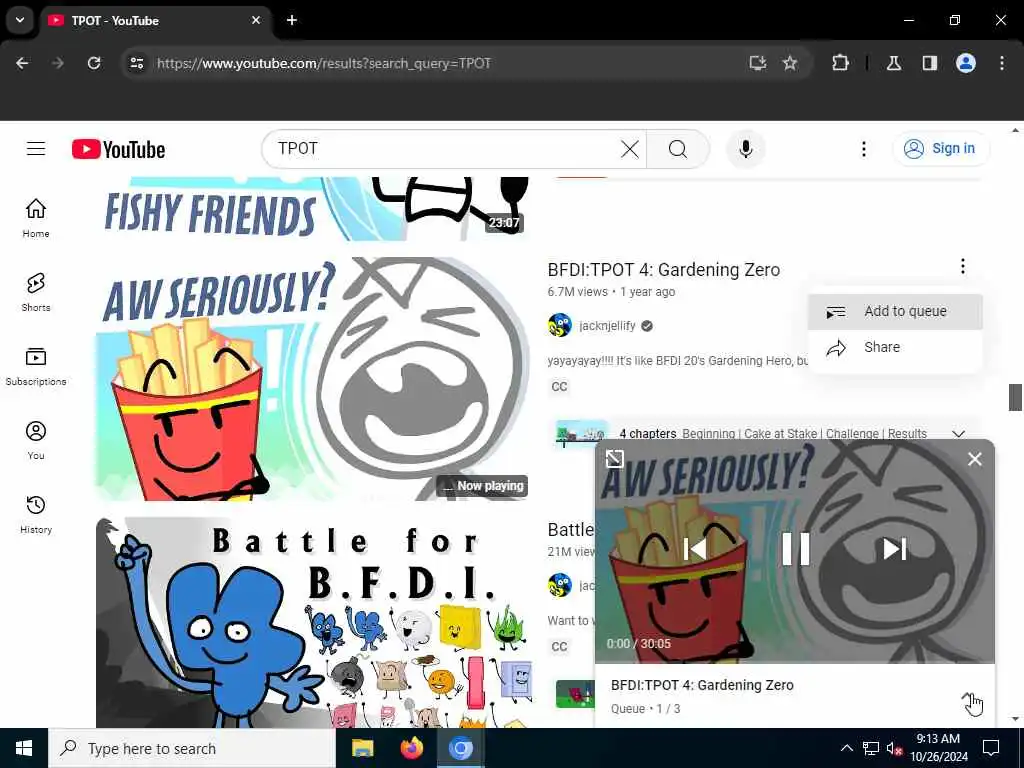Open the YouTube hamburger guide menu
This screenshot has height=768, width=1024.
point(36,149)
